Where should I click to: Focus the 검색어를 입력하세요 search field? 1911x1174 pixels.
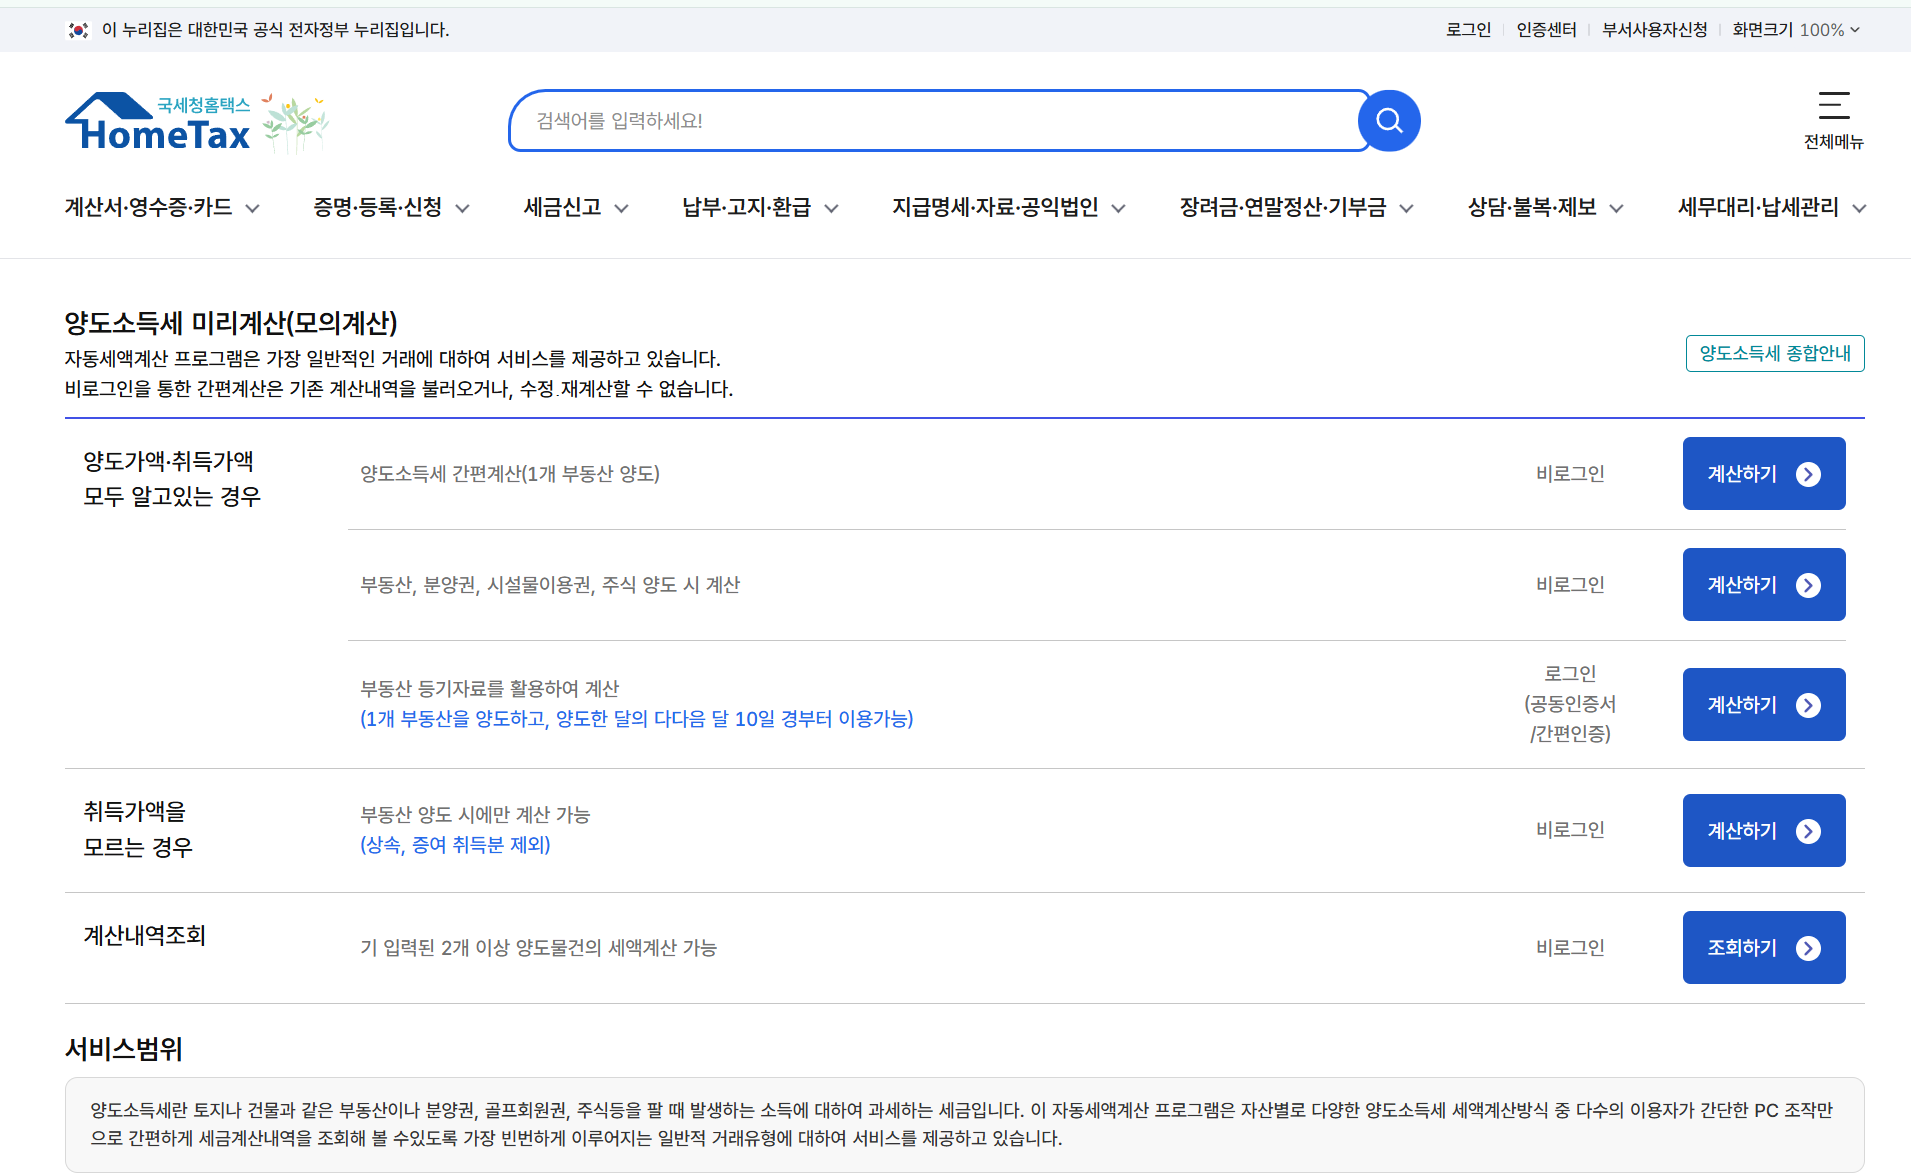point(935,121)
